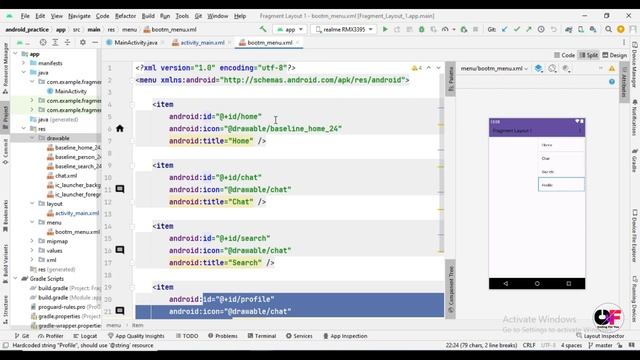640x360 pixels.
Task: Run the app with the green play button
Action: pyautogui.click(x=385, y=29)
